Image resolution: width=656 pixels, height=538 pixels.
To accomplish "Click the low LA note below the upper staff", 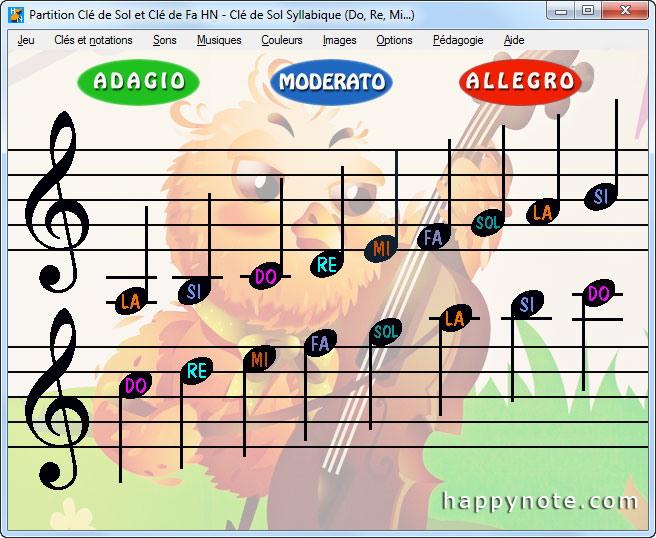I will point(131,301).
